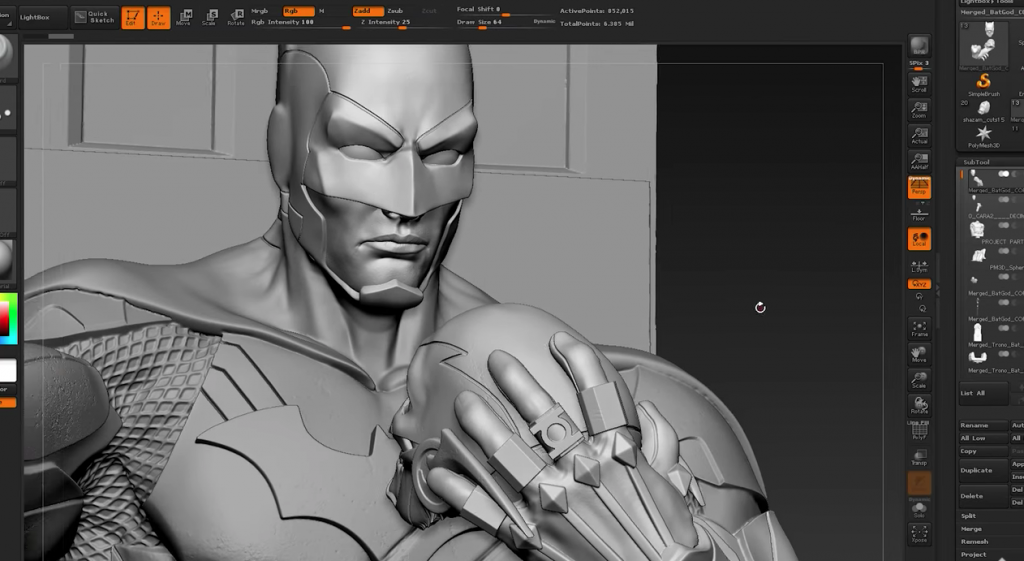The image size is (1024, 561).
Task: Toggle visibility of PM3D_Sphere subtool
Action: click(x=1004, y=251)
